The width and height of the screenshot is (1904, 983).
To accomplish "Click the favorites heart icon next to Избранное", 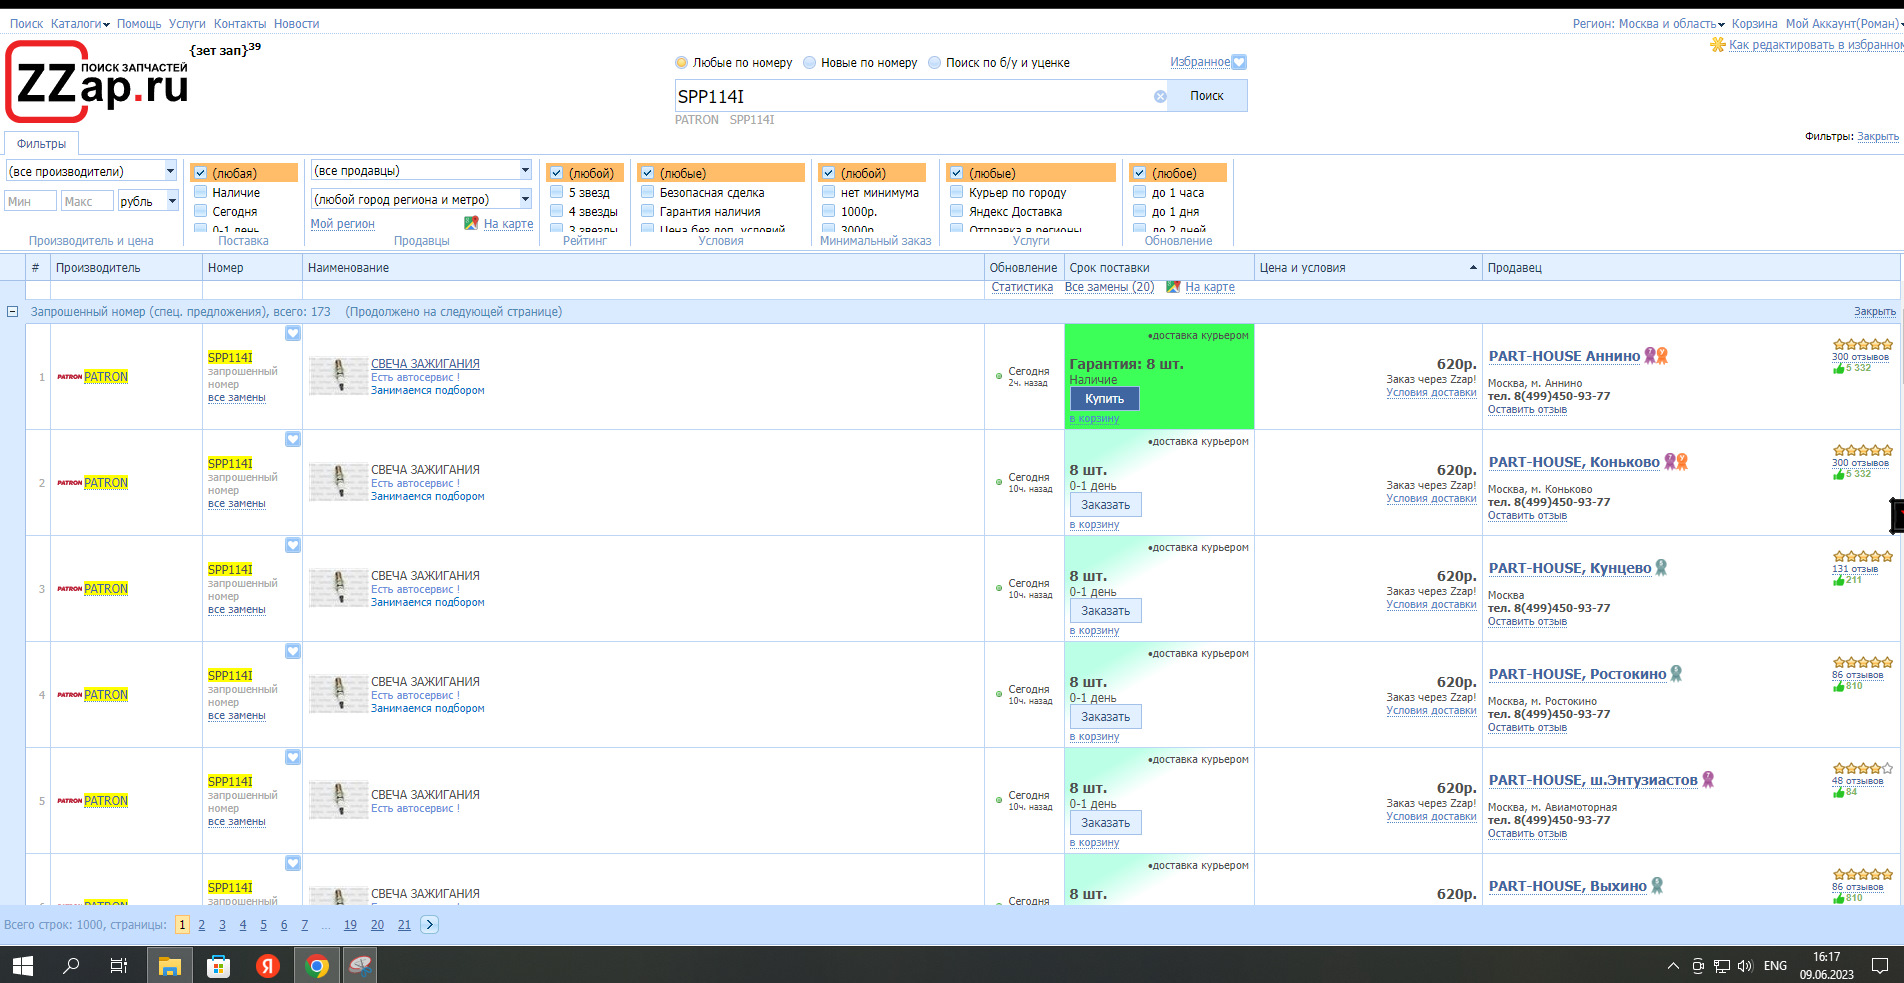I will tap(1240, 62).
